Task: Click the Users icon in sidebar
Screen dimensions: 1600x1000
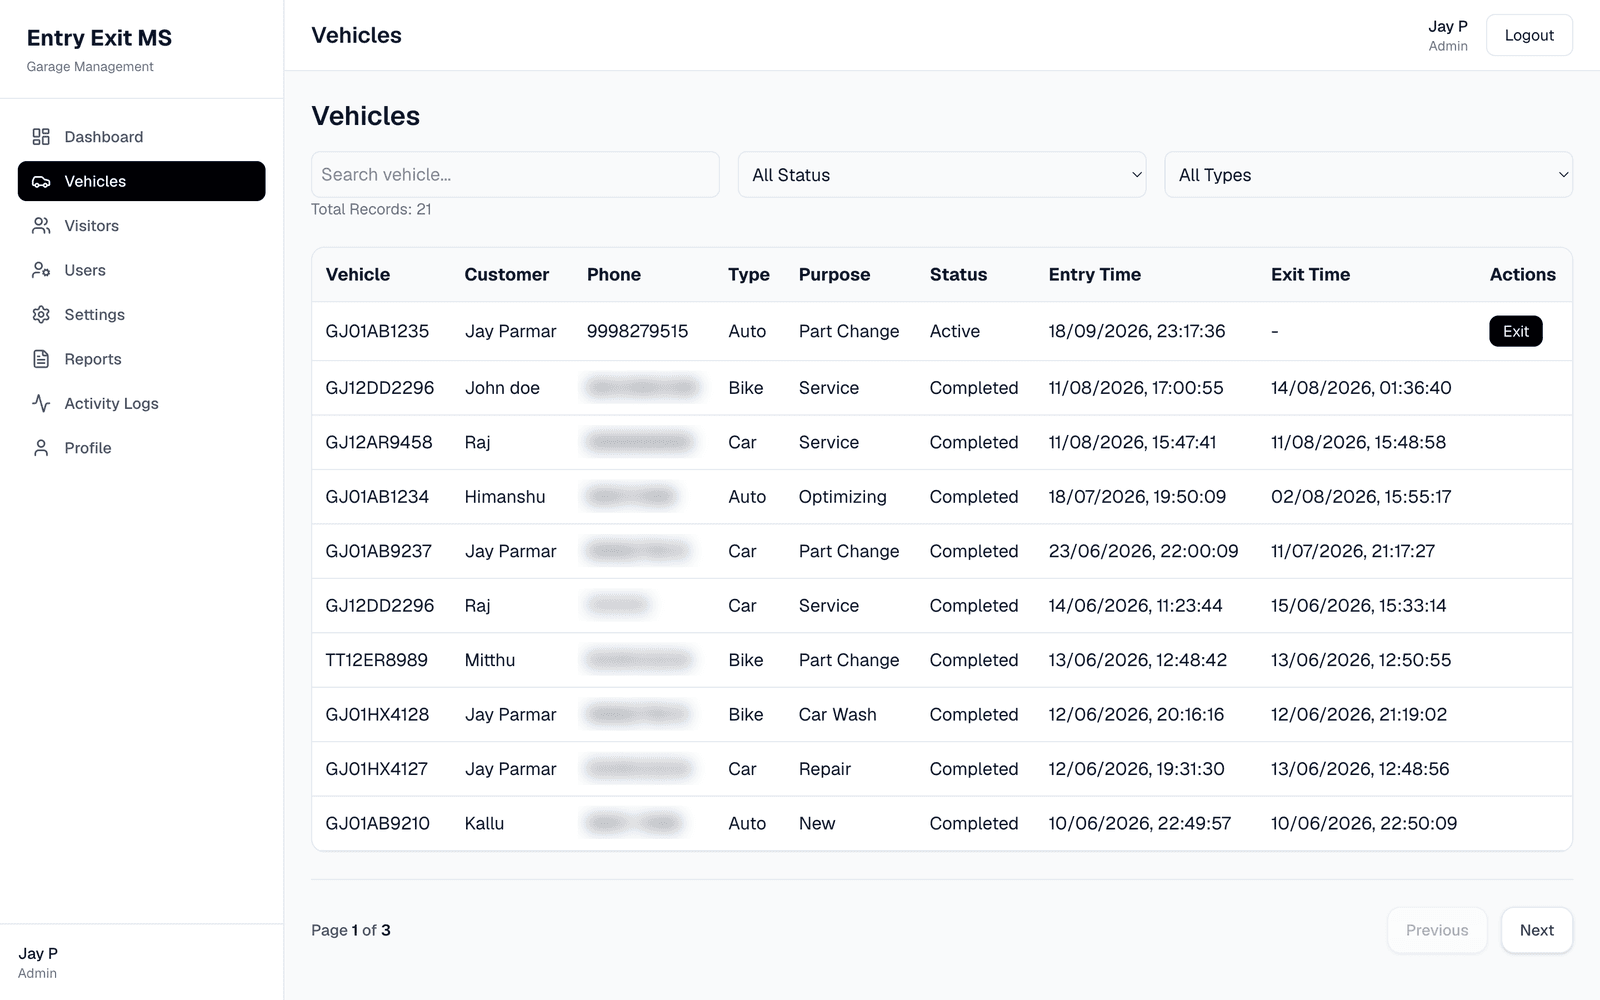Action: point(41,270)
